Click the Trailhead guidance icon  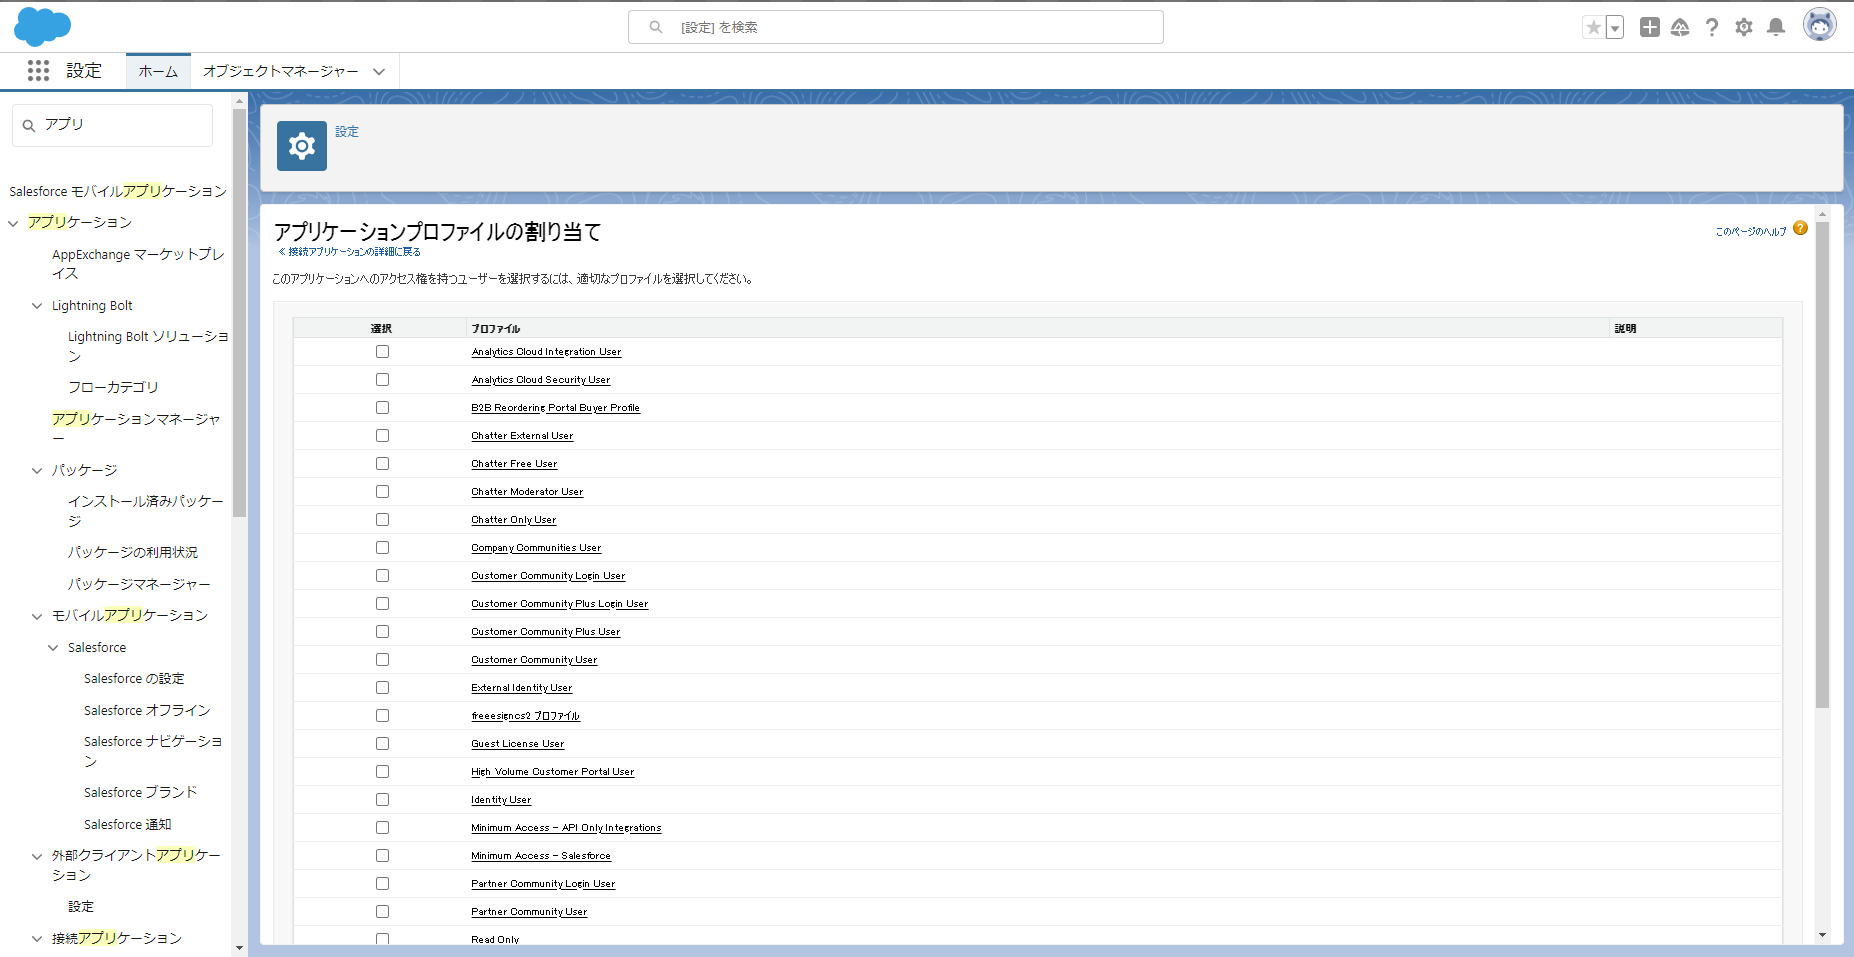point(1680,27)
